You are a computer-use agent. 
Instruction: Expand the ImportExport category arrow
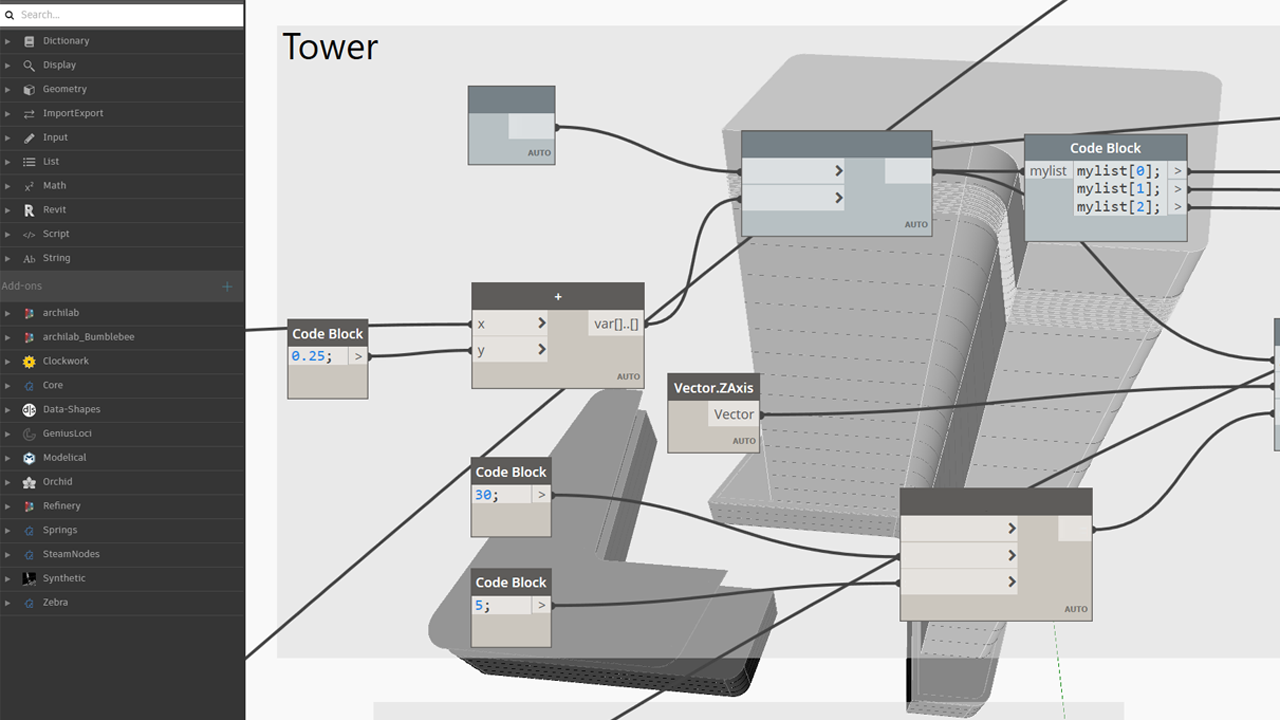coord(8,113)
